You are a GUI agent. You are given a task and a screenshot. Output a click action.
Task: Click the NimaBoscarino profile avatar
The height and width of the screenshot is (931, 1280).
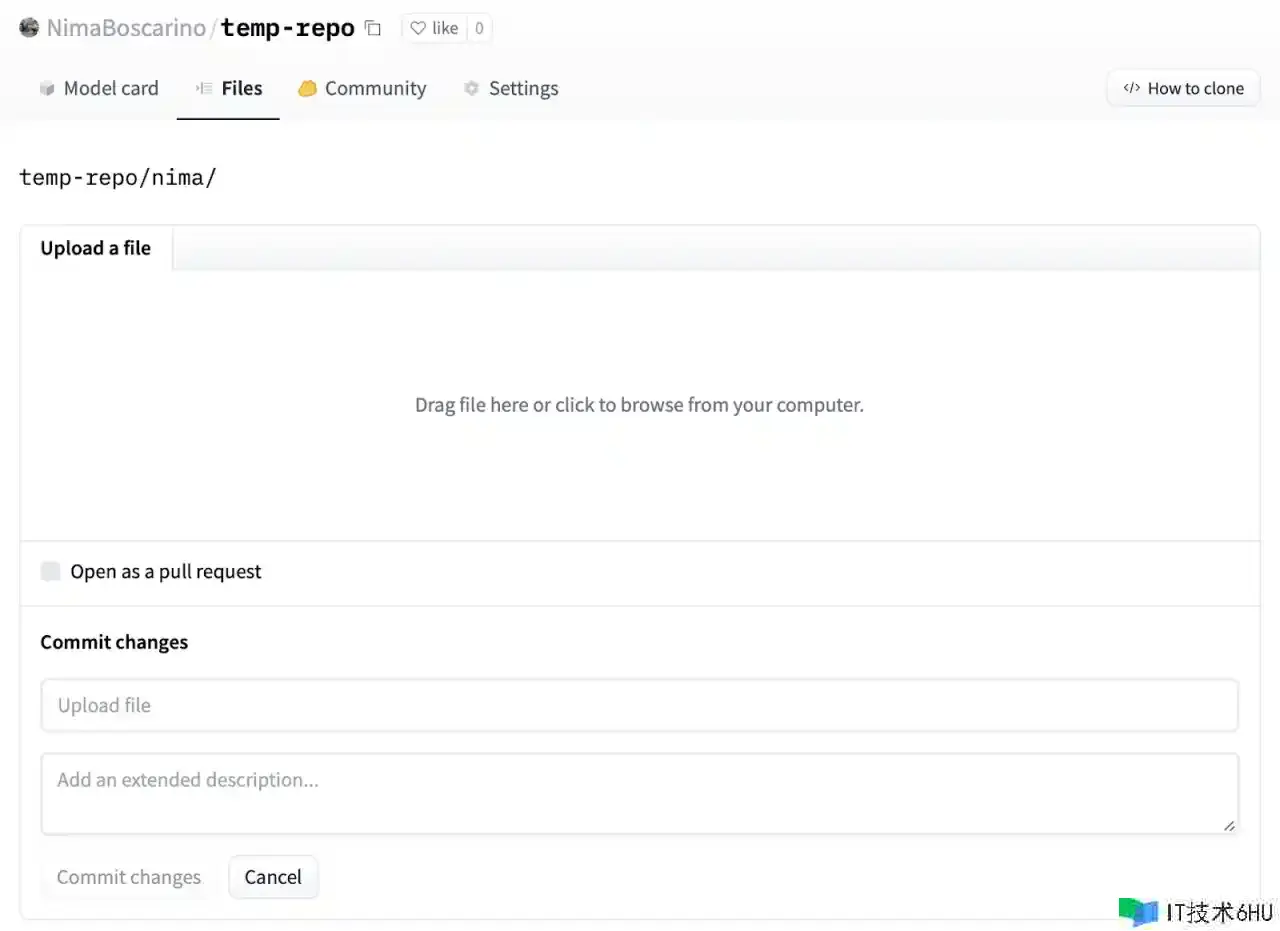click(29, 28)
